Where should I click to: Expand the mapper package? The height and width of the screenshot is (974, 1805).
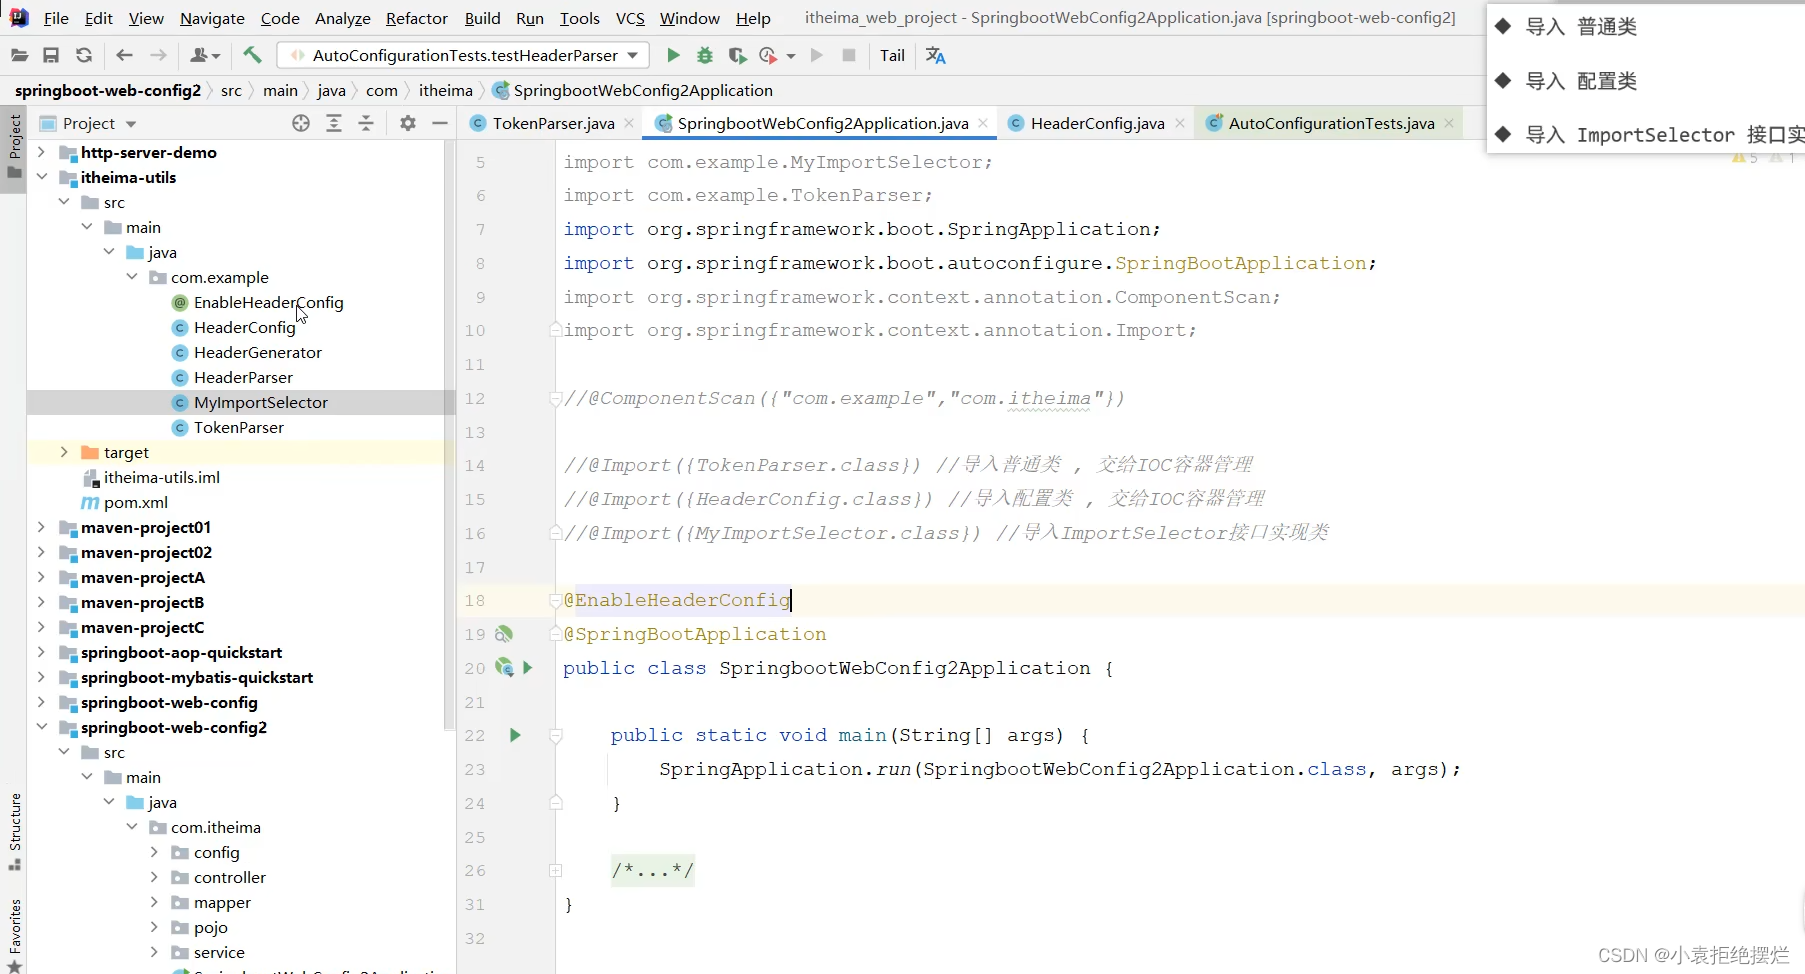point(154,902)
